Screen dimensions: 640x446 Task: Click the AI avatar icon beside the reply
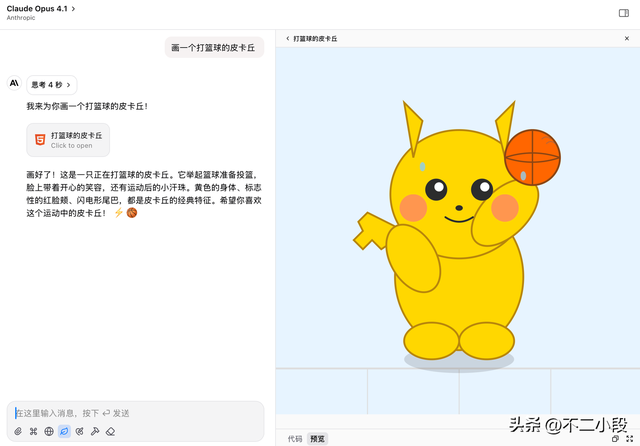14,83
